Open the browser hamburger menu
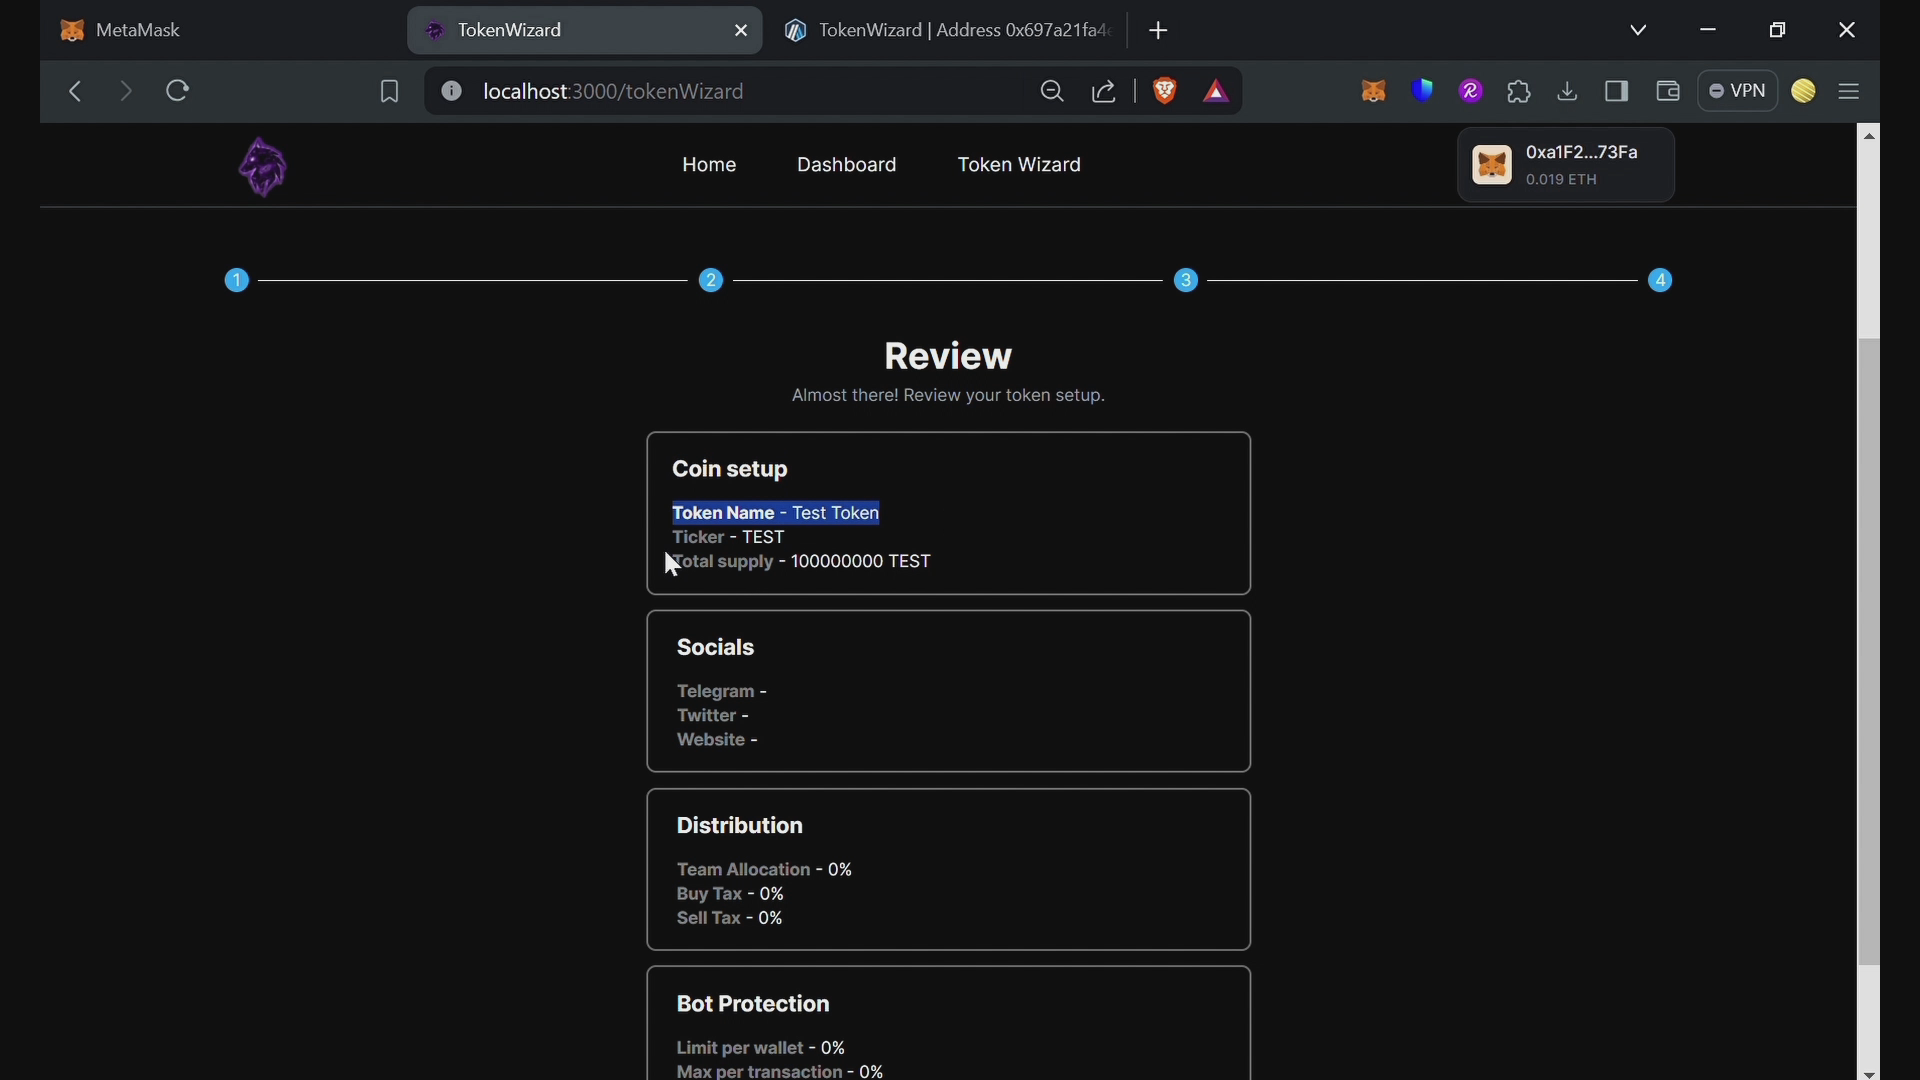 [1850, 92]
